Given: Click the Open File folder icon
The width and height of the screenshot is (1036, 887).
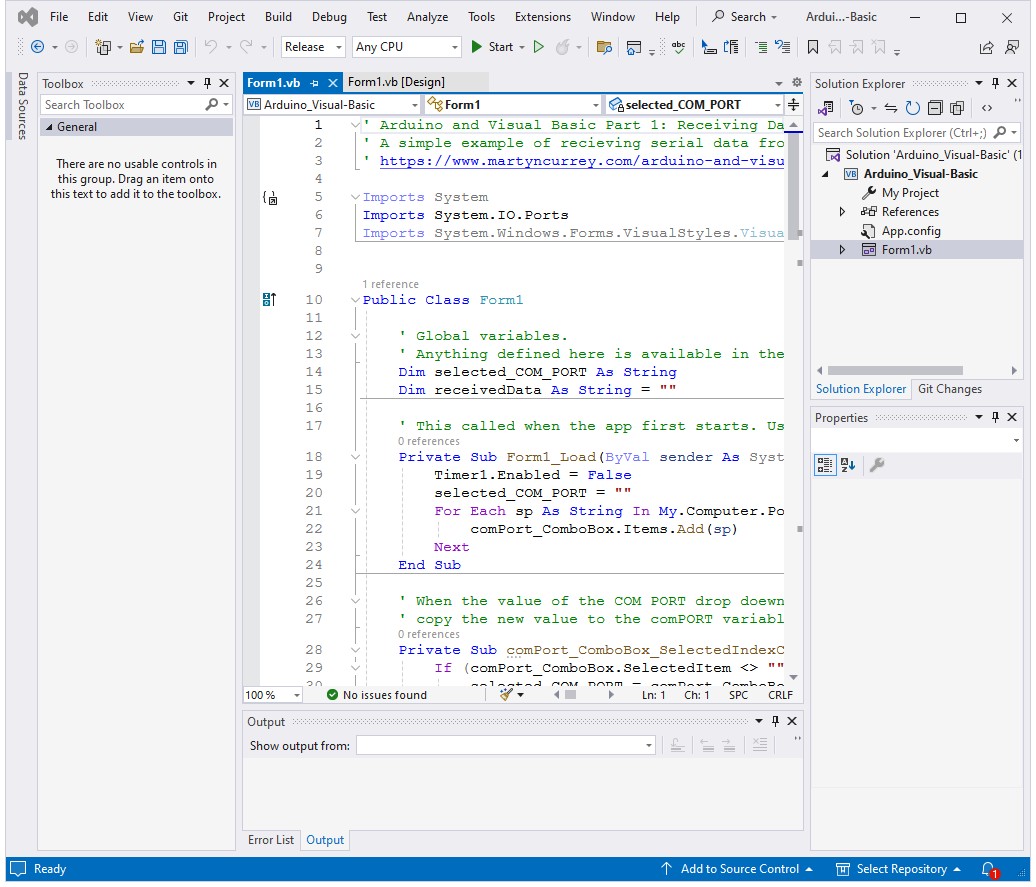Looking at the screenshot, I should (137, 47).
